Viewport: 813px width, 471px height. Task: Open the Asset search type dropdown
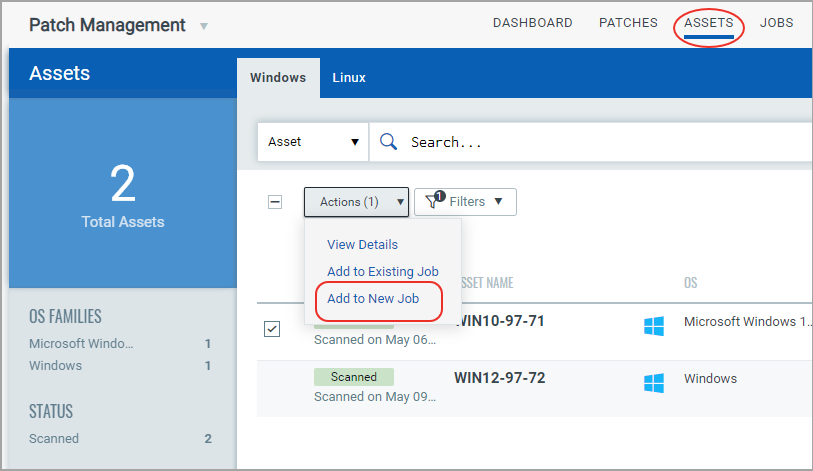click(x=313, y=142)
